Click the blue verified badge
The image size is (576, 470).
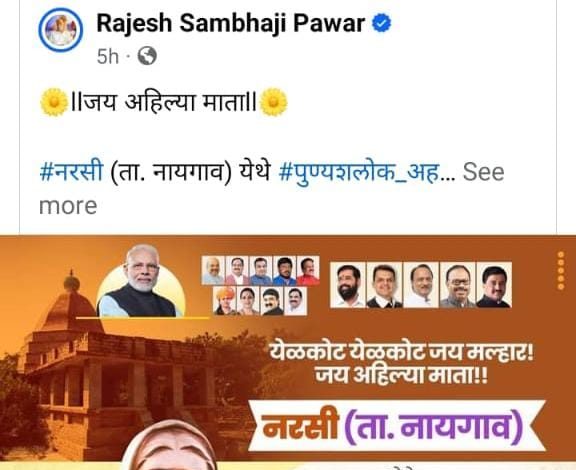382,24
